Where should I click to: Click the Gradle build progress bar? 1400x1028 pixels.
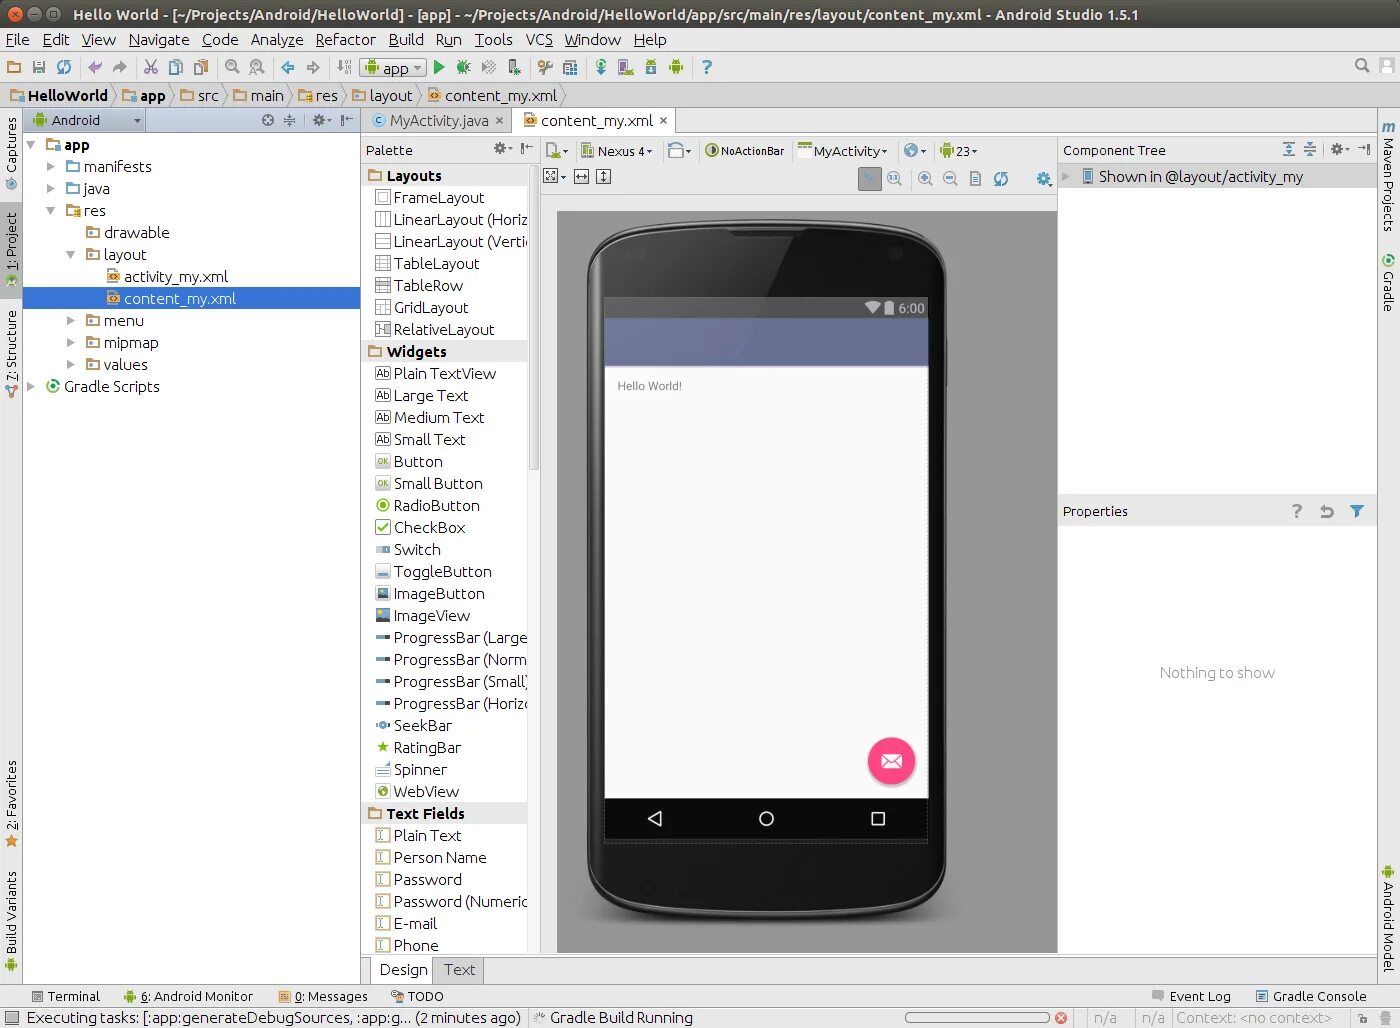pos(977,1018)
